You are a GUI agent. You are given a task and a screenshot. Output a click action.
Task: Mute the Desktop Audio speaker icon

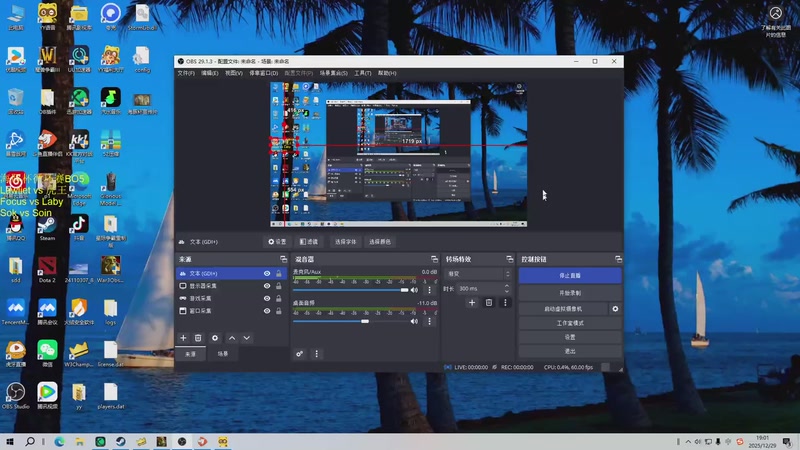pyautogui.click(x=414, y=321)
